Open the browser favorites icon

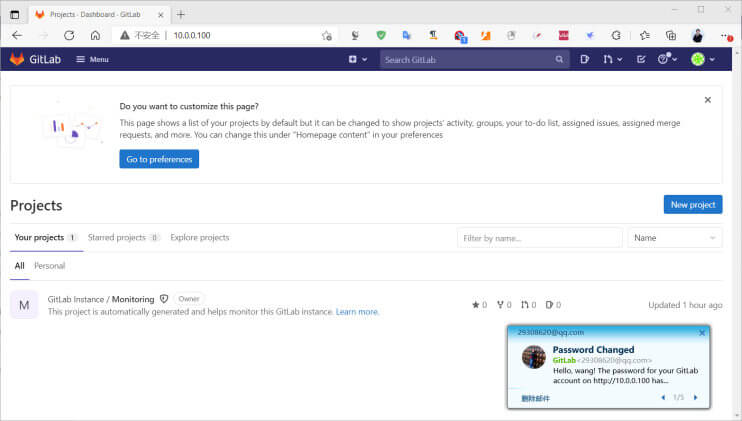(x=645, y=35)
